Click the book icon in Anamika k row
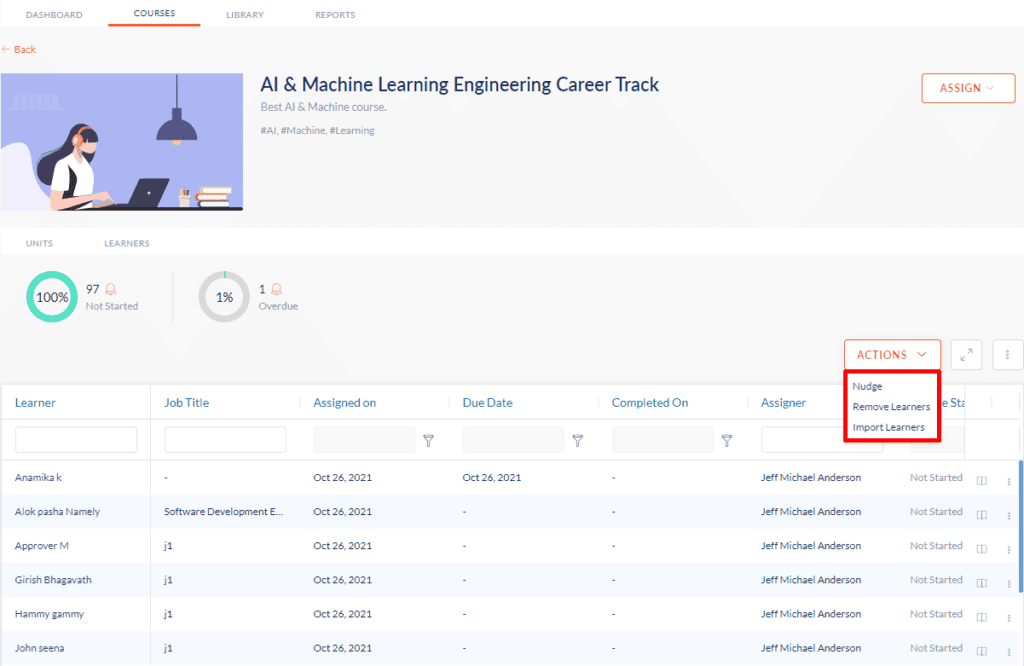 tap(982, 481)
